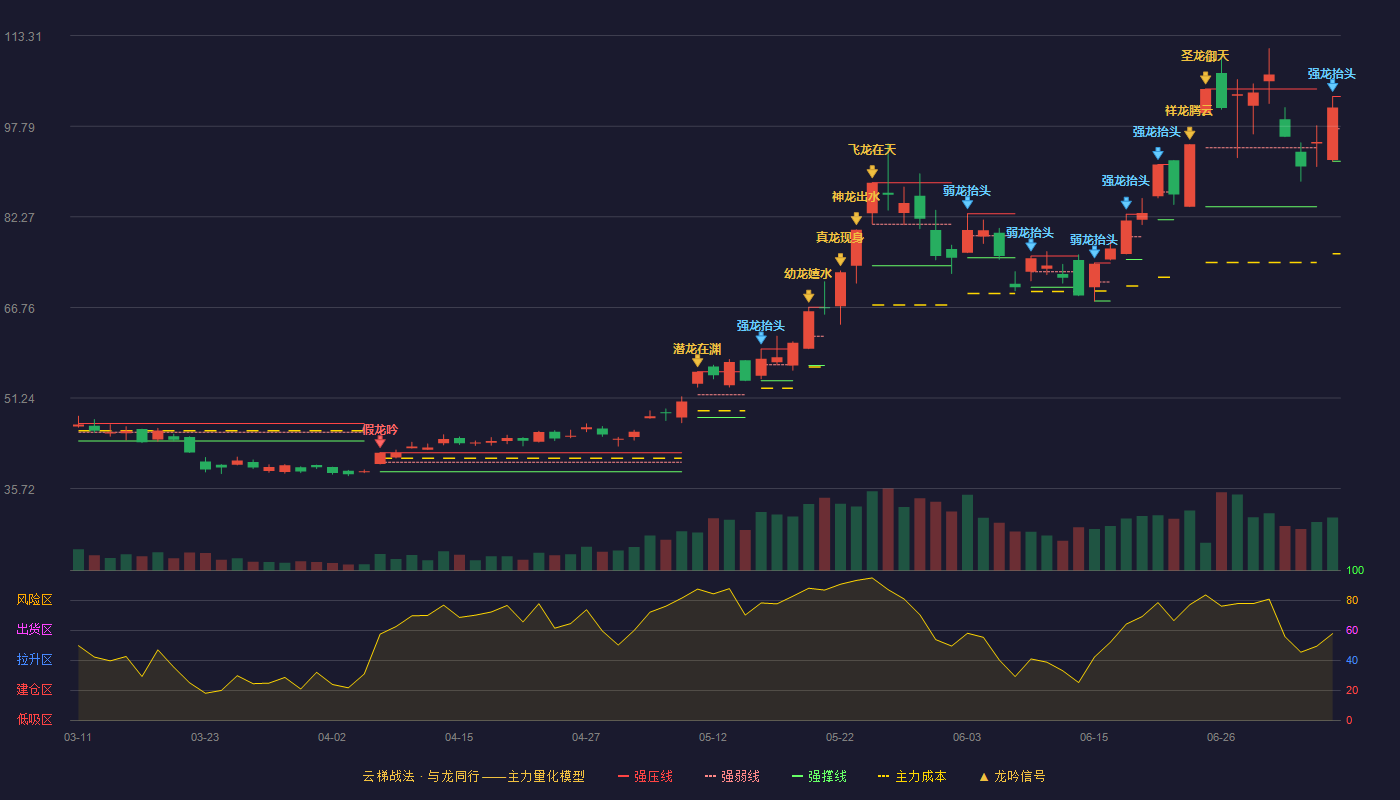Click the 03-11 date label

[x=78, y=737]
